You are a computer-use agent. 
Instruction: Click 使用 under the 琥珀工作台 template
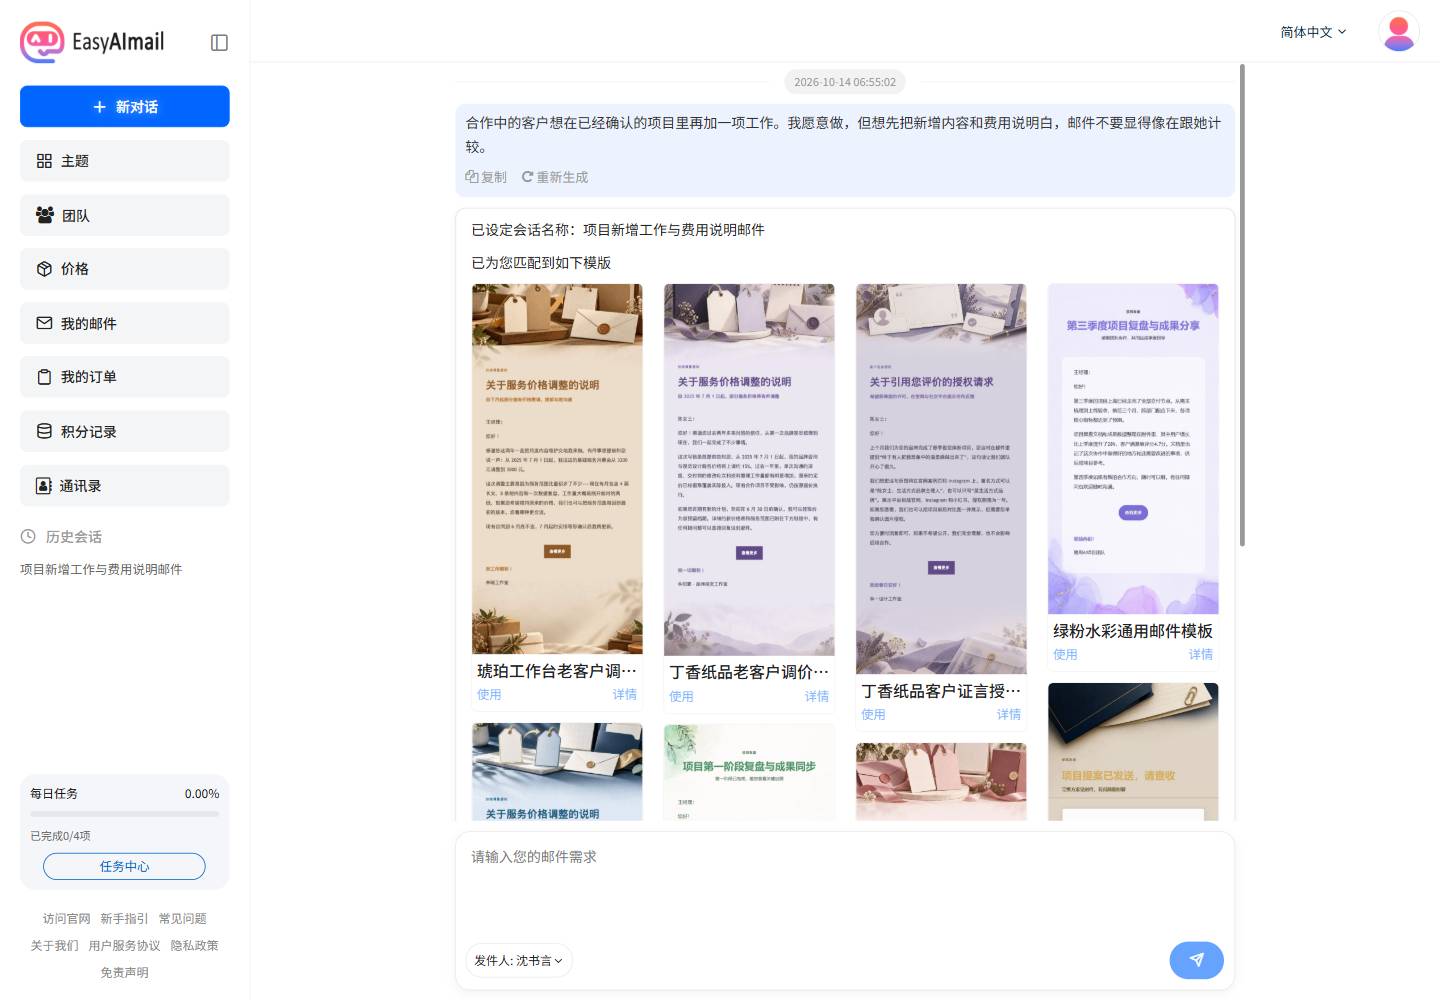coord(489,694)
